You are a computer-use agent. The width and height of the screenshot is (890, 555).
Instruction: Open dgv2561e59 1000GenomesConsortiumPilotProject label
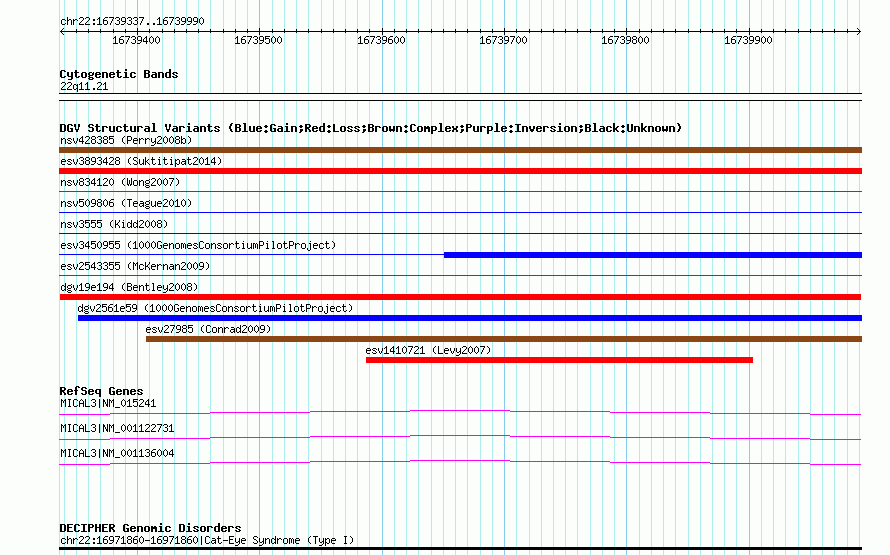tap(215, 308)
